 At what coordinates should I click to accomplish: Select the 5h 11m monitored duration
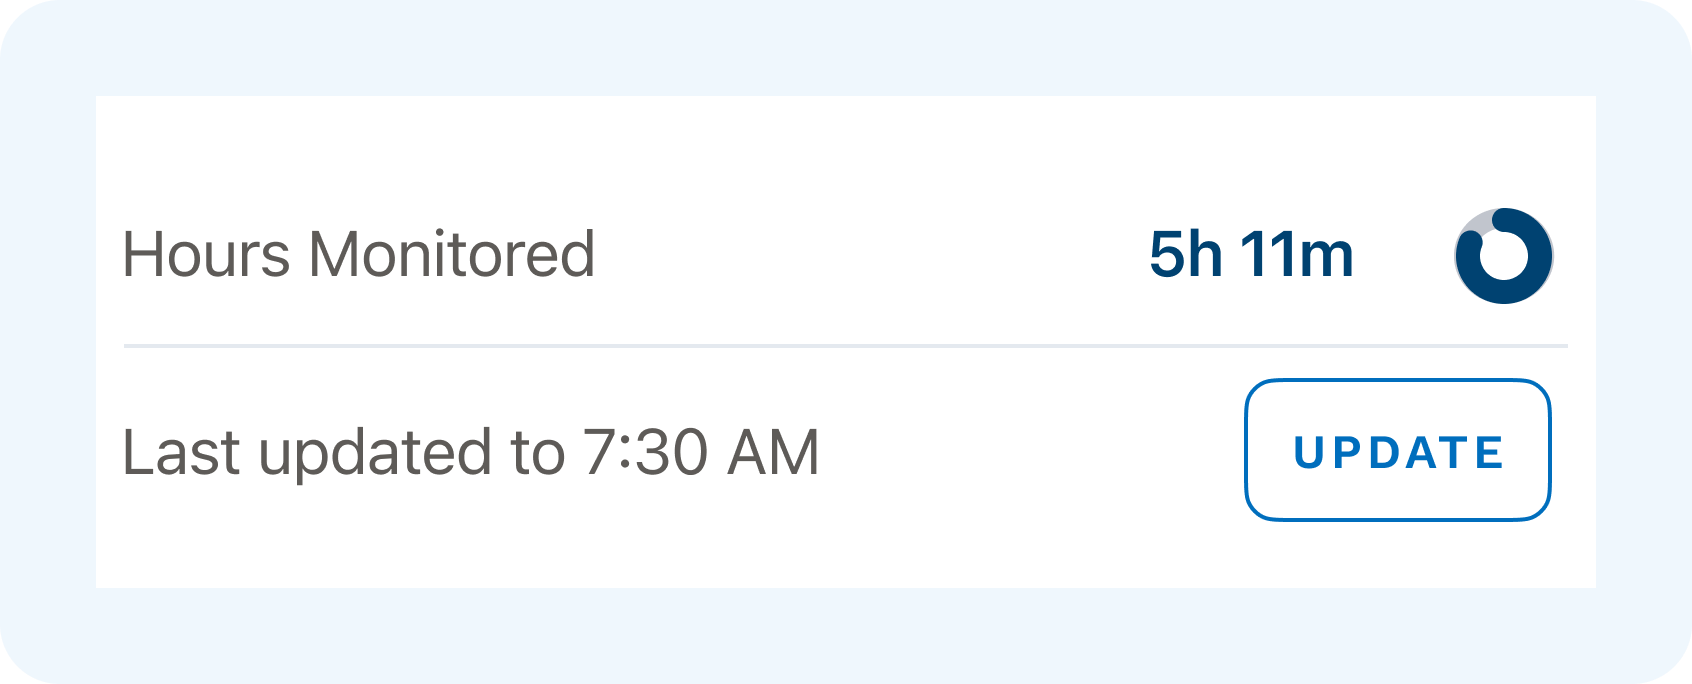(1251, 254)
